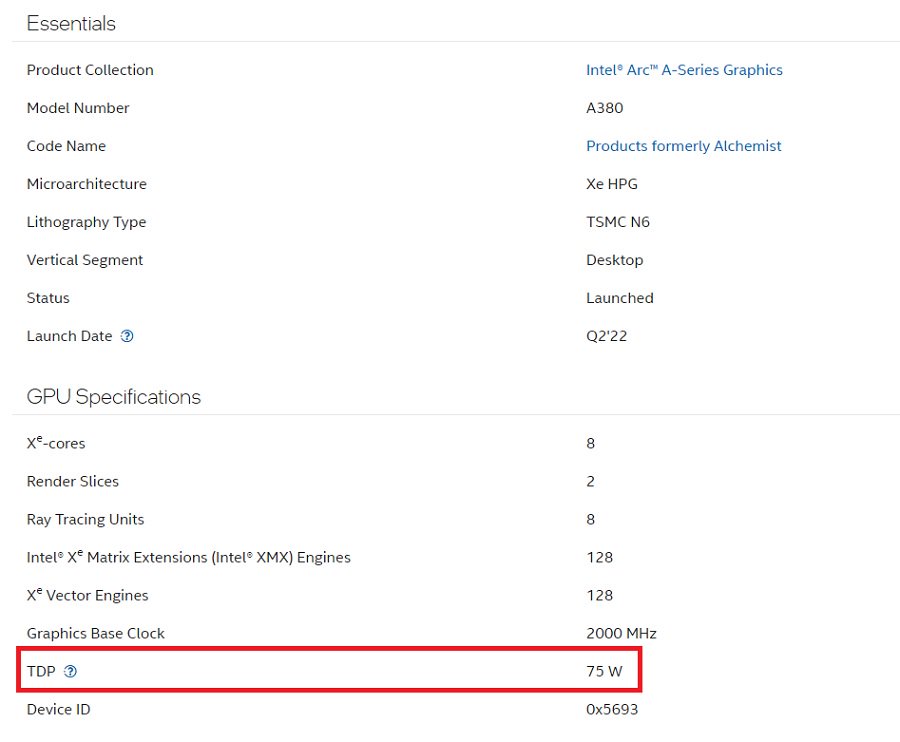Click the Xe Vector Engines label
Image resolution: width=900 pixels, height=742 pixels.
click(87, 595)
